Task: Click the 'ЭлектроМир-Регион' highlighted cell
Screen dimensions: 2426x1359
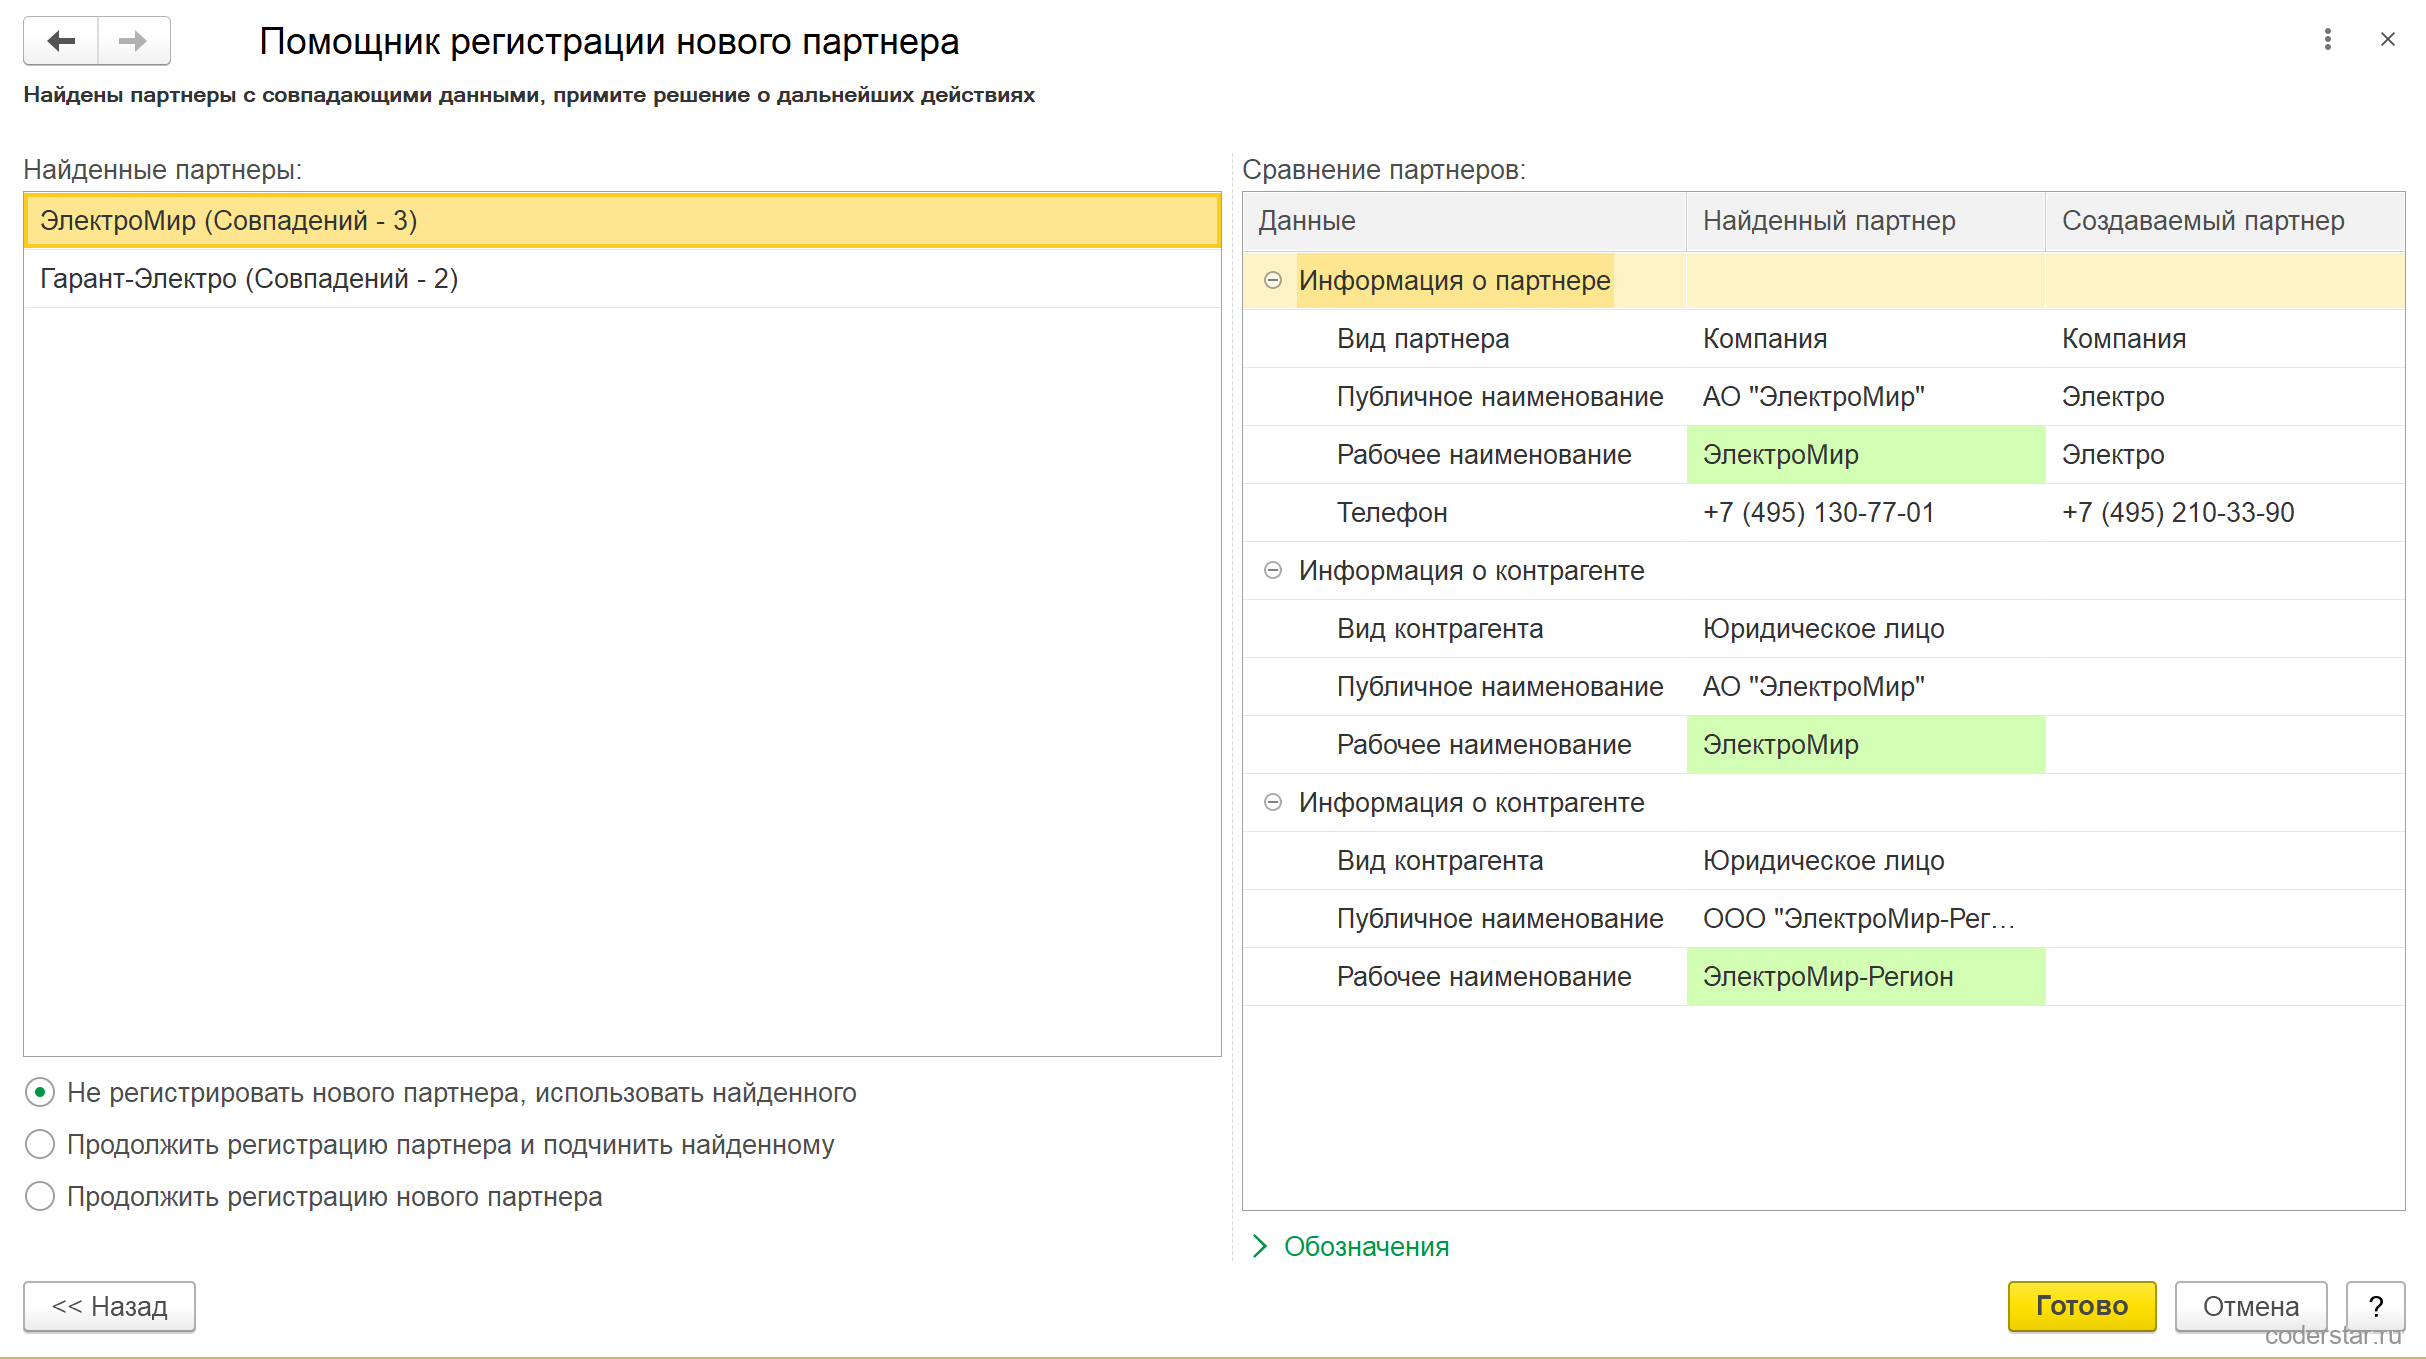Action: click(x=1866, y=976)
